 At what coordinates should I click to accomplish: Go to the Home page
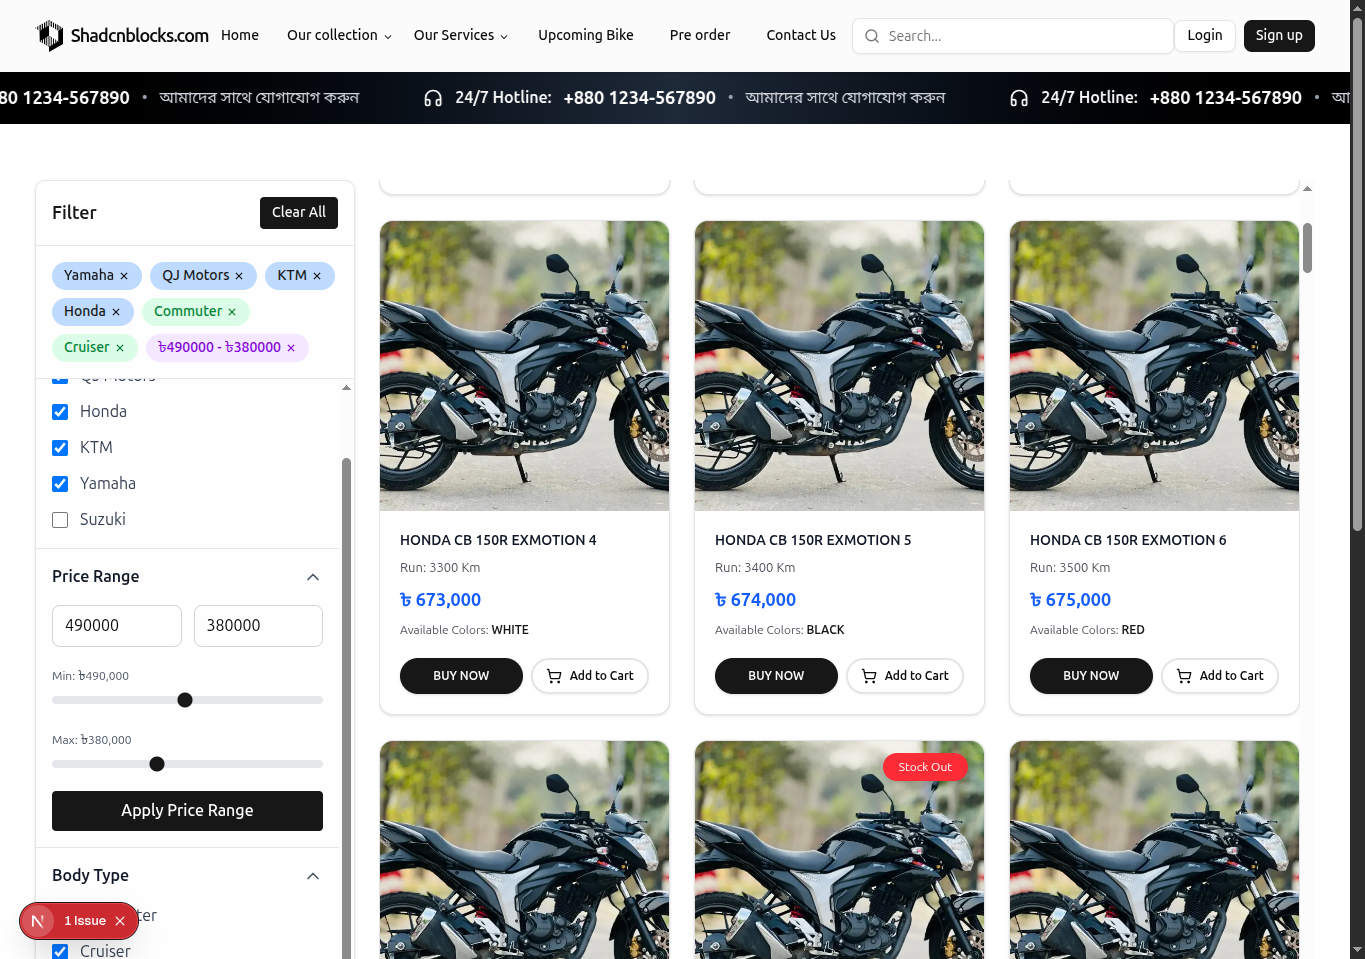(240, 35)
